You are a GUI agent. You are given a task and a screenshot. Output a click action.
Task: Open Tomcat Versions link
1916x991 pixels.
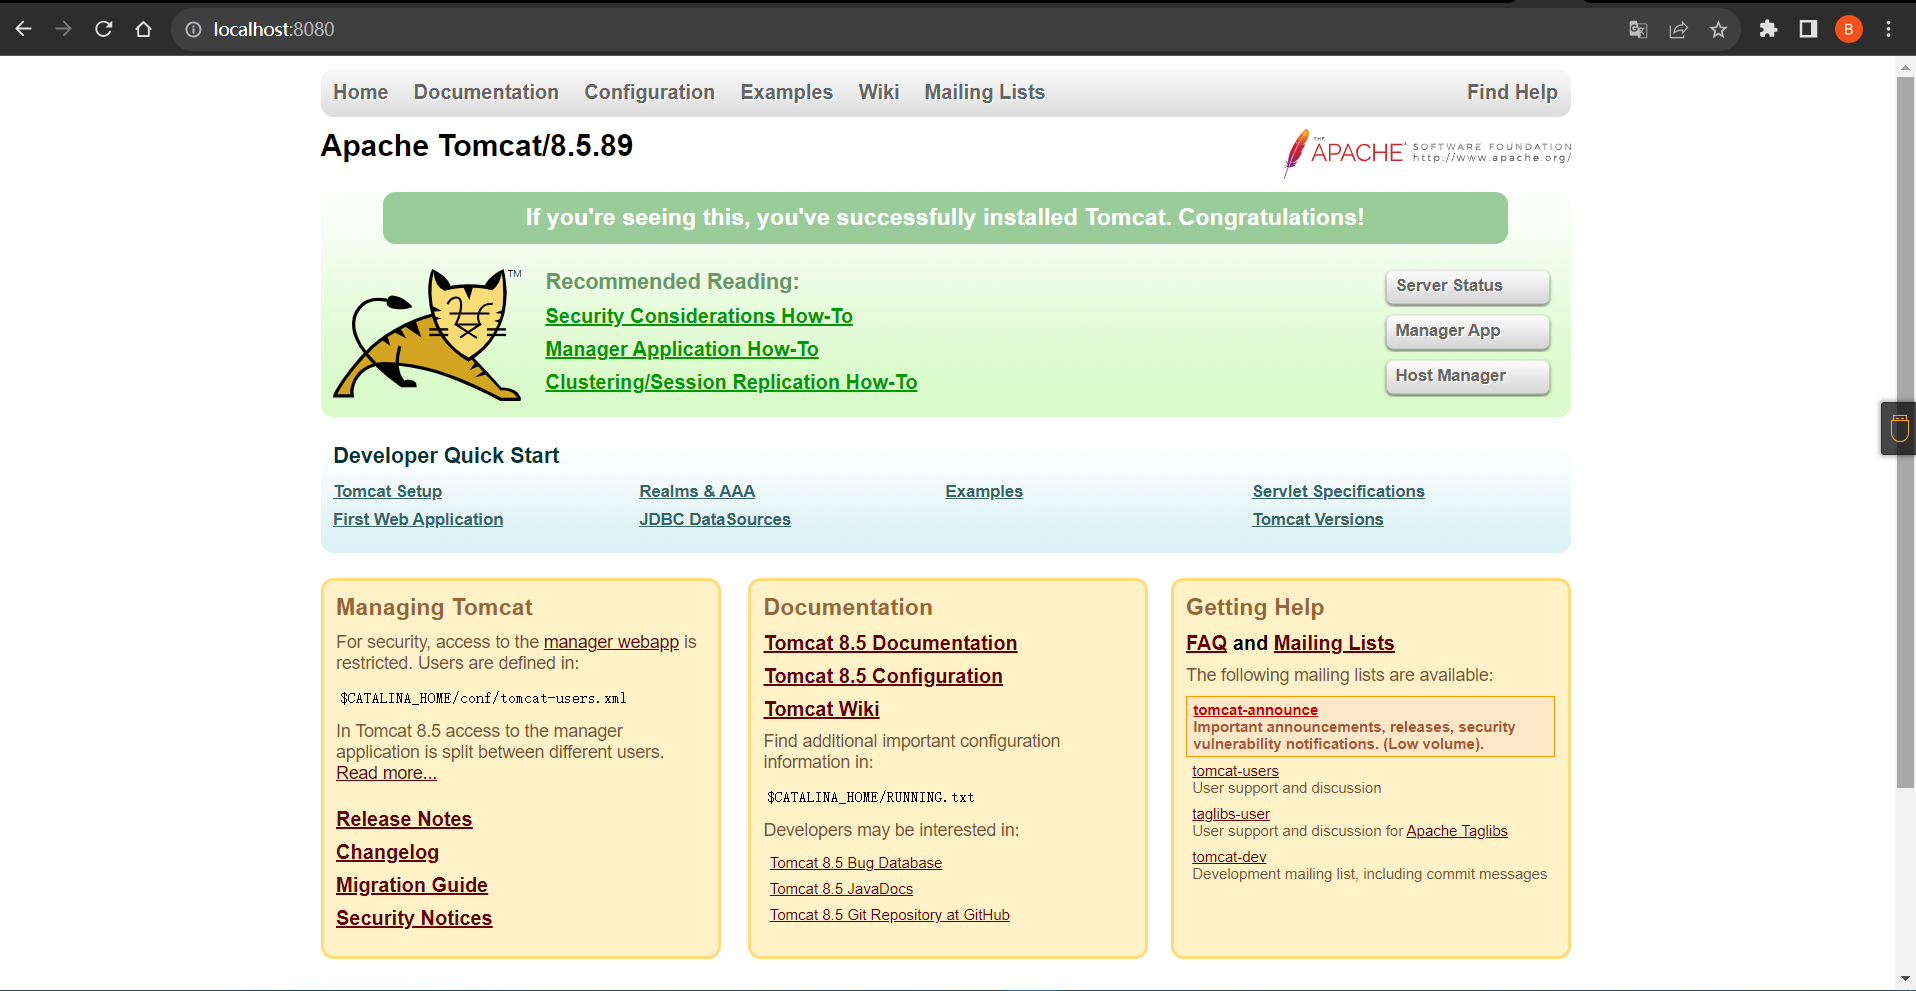tap(1318, 519)
